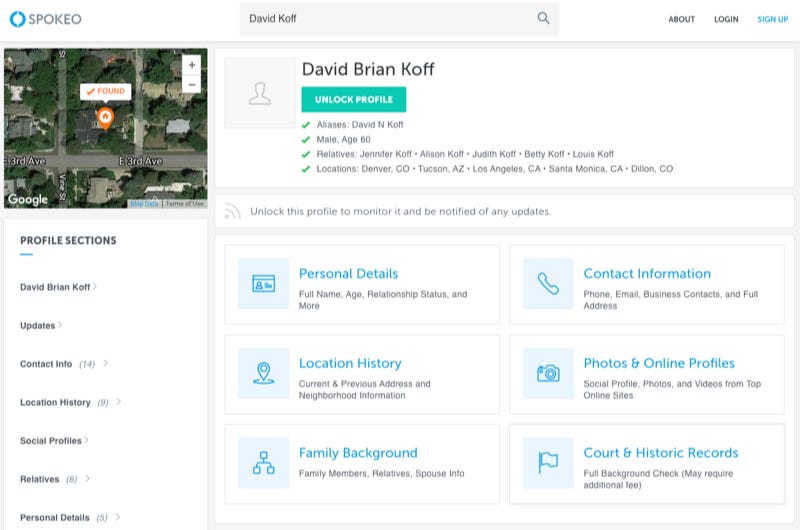The image size is (800, 530).
Task: Click the Court Records flag icon
Action: 548,463
